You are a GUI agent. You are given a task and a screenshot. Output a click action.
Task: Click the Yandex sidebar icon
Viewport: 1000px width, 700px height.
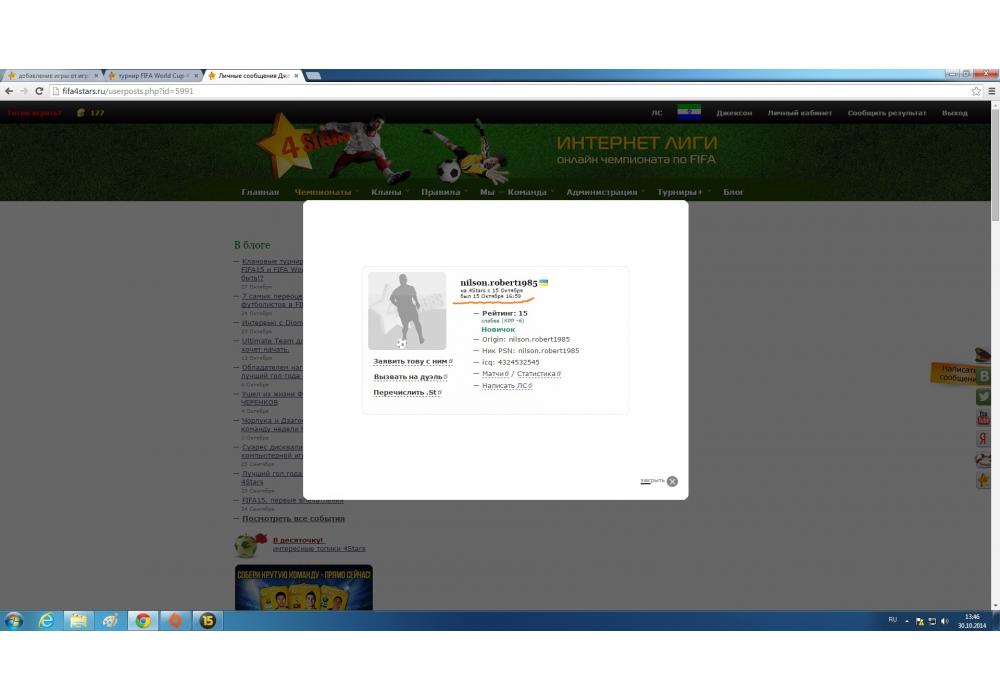[x=984, y=439]
